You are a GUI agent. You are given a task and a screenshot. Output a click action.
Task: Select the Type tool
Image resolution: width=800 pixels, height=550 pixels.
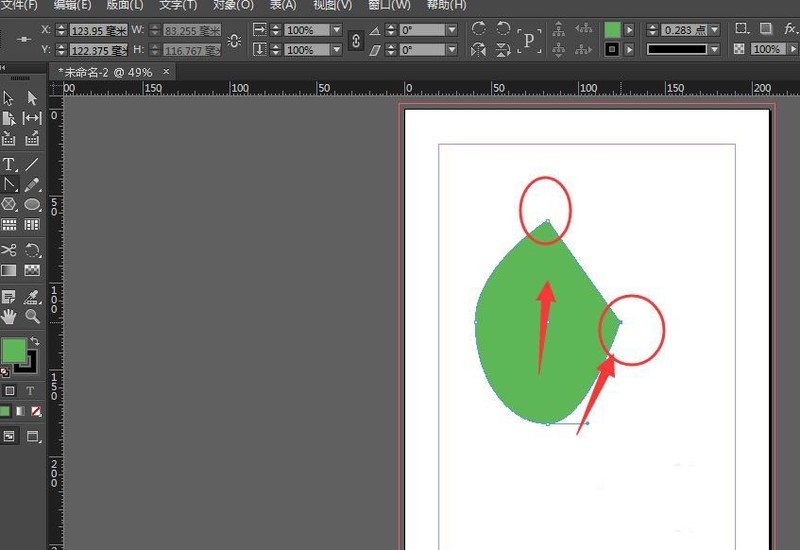(9, 164)
